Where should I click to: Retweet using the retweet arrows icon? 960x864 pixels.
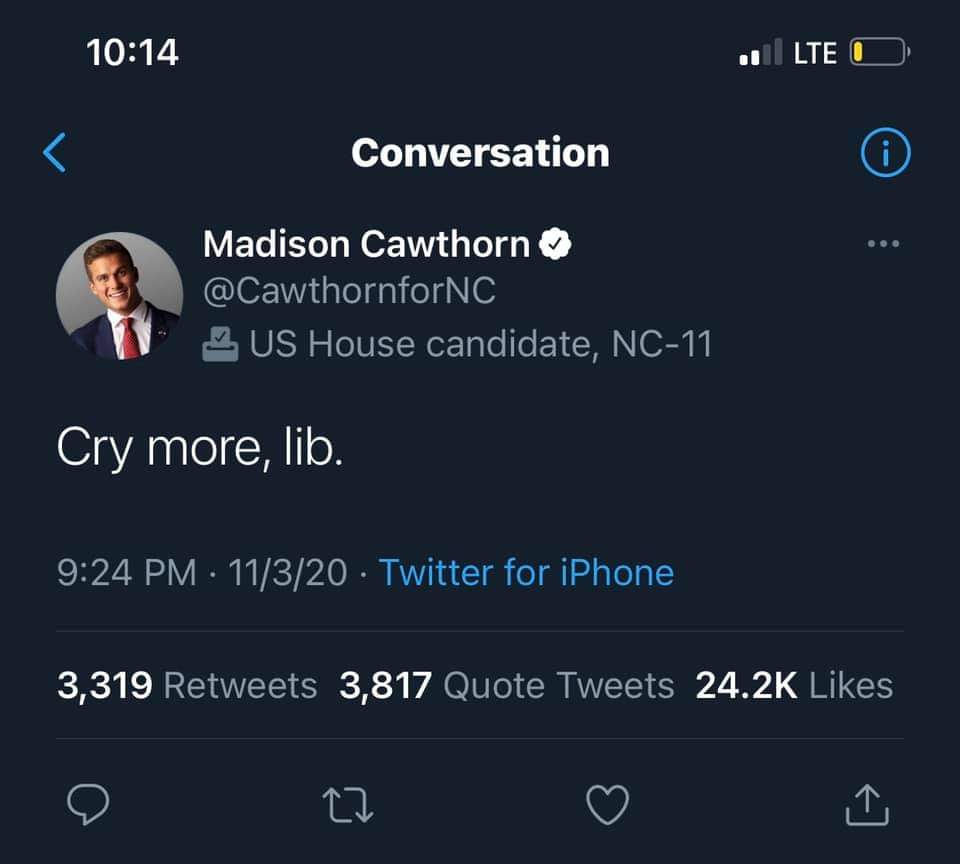(x=348, y=806)
